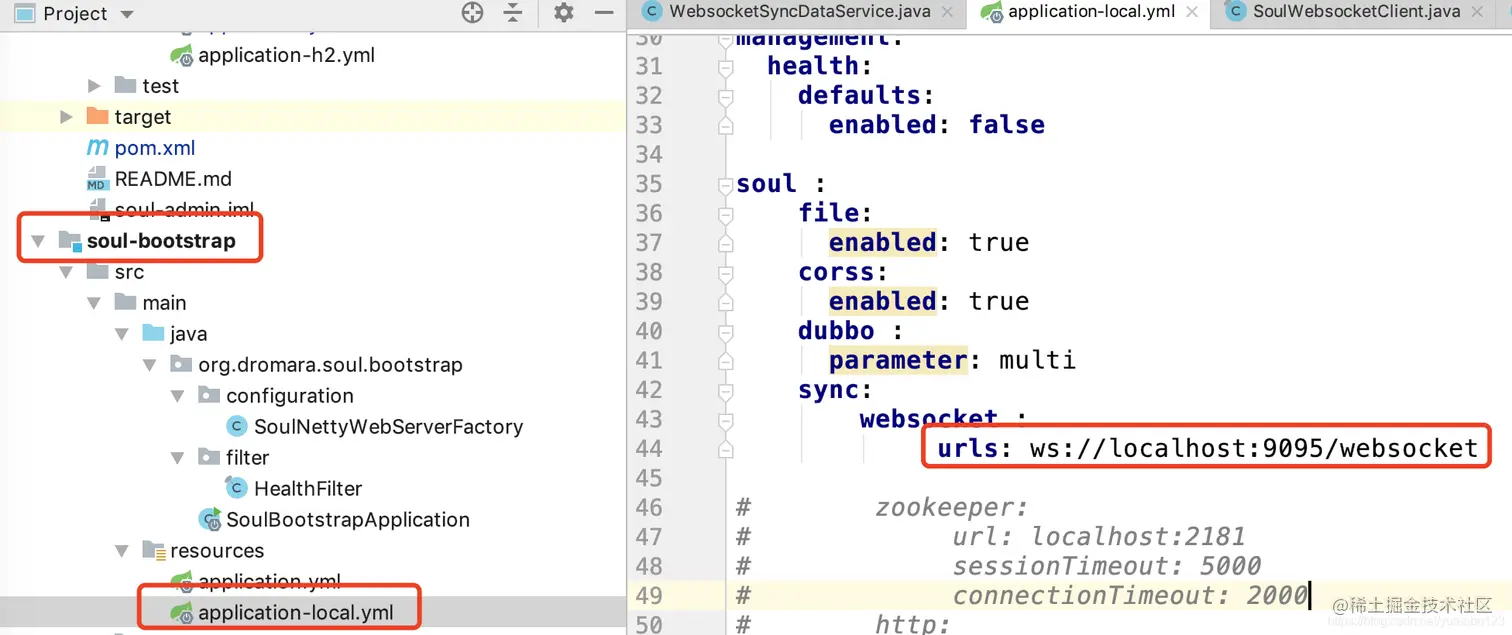Collapse the resources folder
Screen dimensions: 1512x635
(x=123, y=551)
